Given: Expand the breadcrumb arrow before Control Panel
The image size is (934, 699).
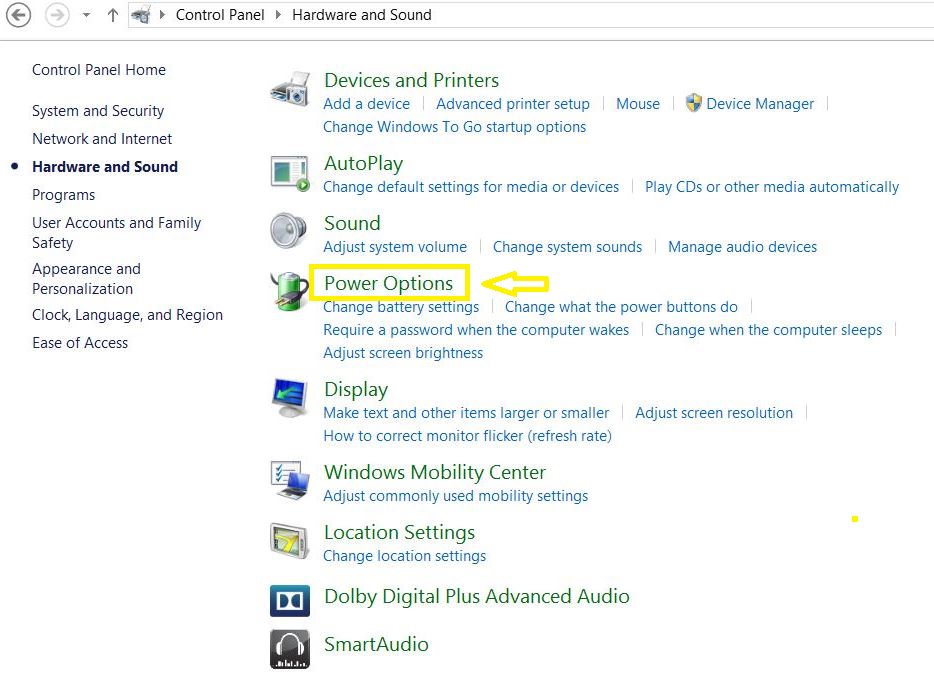Looking at the screenshot, I should click(x=163, y=16).
